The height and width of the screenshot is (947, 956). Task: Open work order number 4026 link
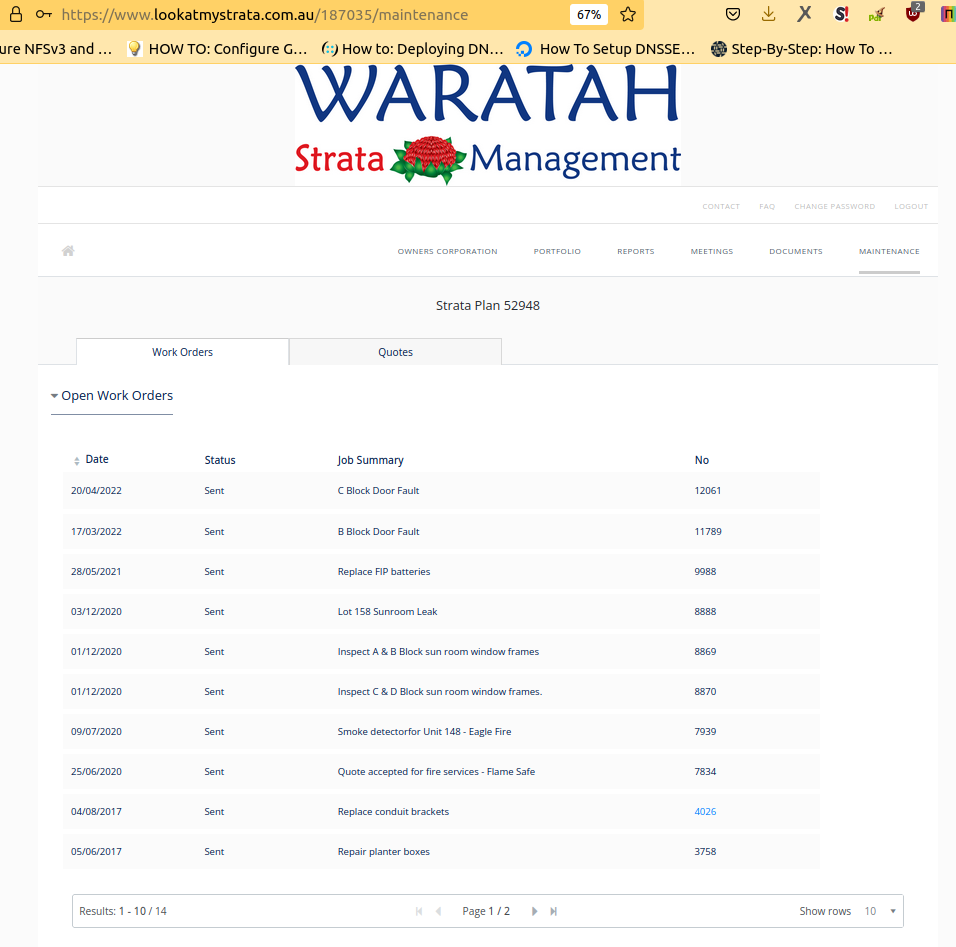[x=705, y=812]
